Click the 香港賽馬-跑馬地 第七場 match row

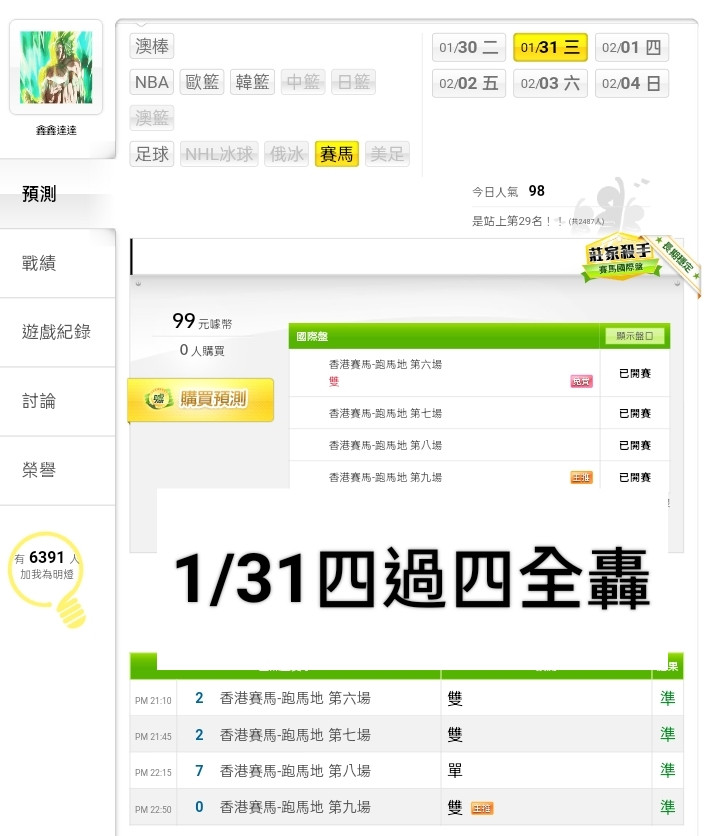click(x=479, y=413)
